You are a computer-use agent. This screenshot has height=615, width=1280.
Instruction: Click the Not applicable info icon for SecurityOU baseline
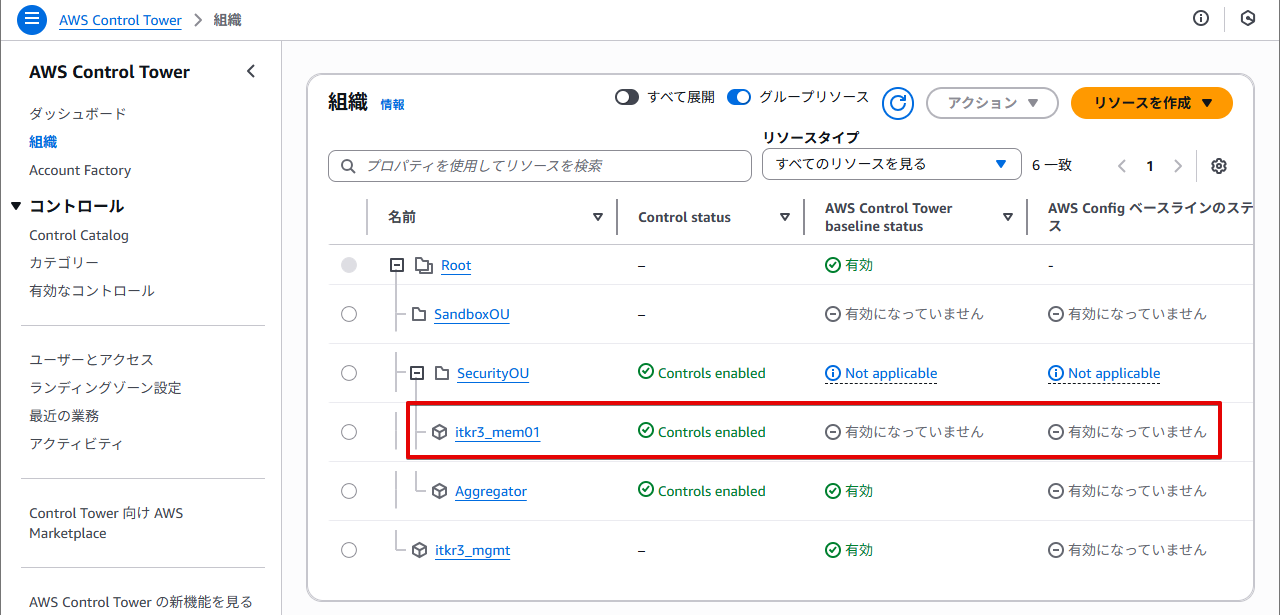832,373
